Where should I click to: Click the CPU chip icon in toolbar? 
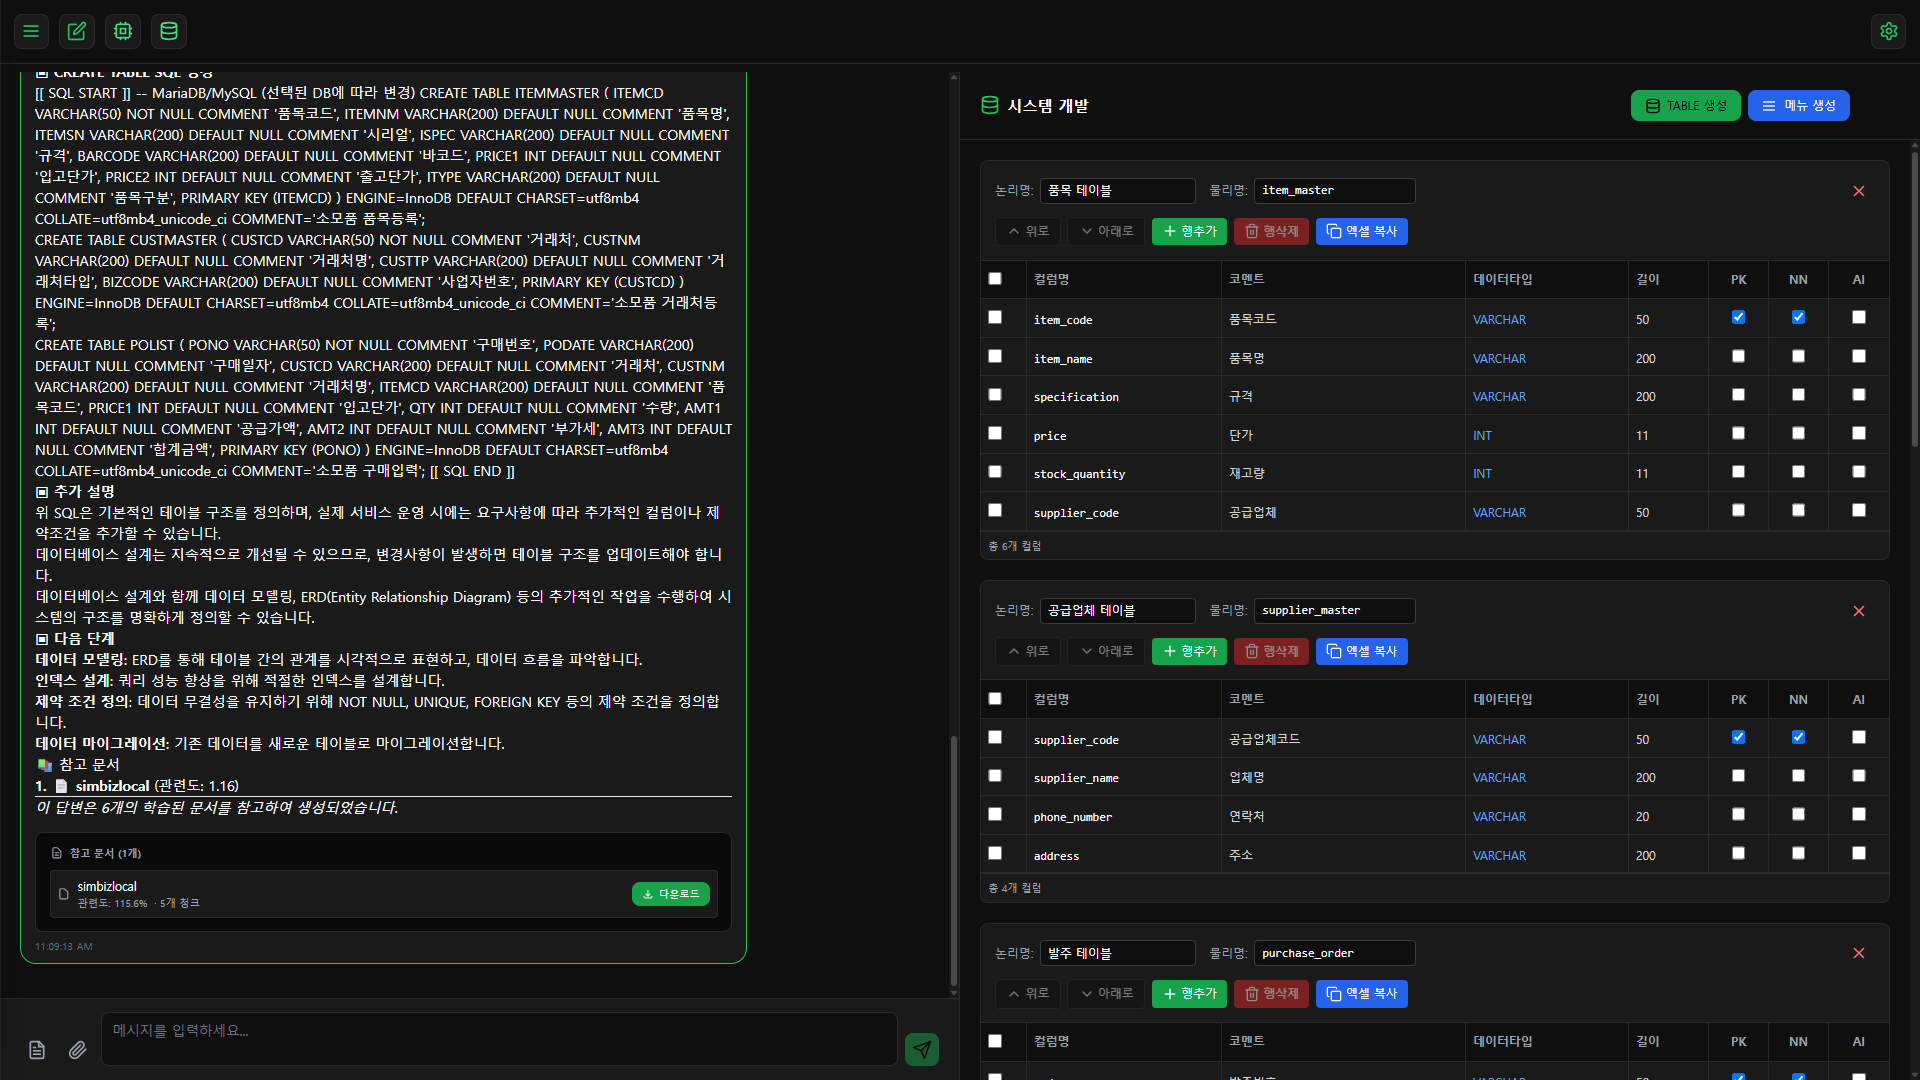(123, 31)
